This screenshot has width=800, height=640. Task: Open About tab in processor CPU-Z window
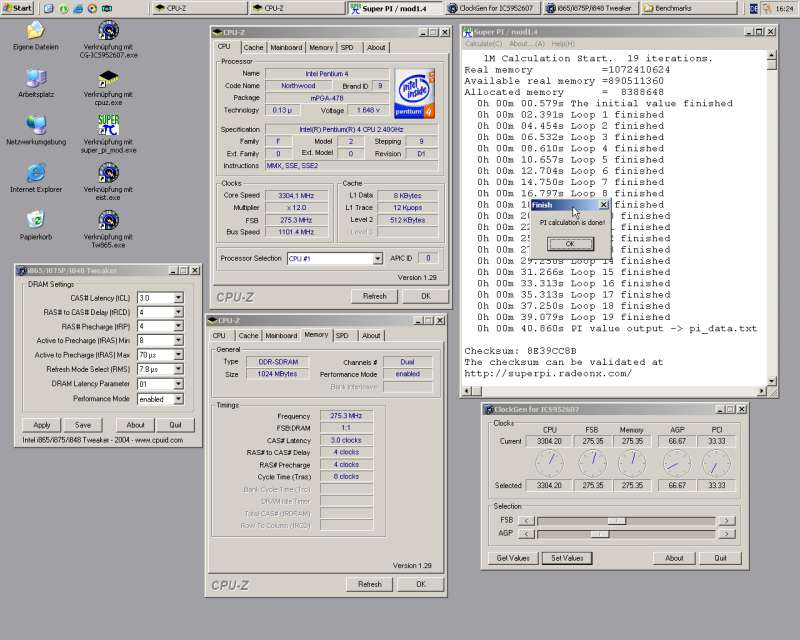pos(377,47)
